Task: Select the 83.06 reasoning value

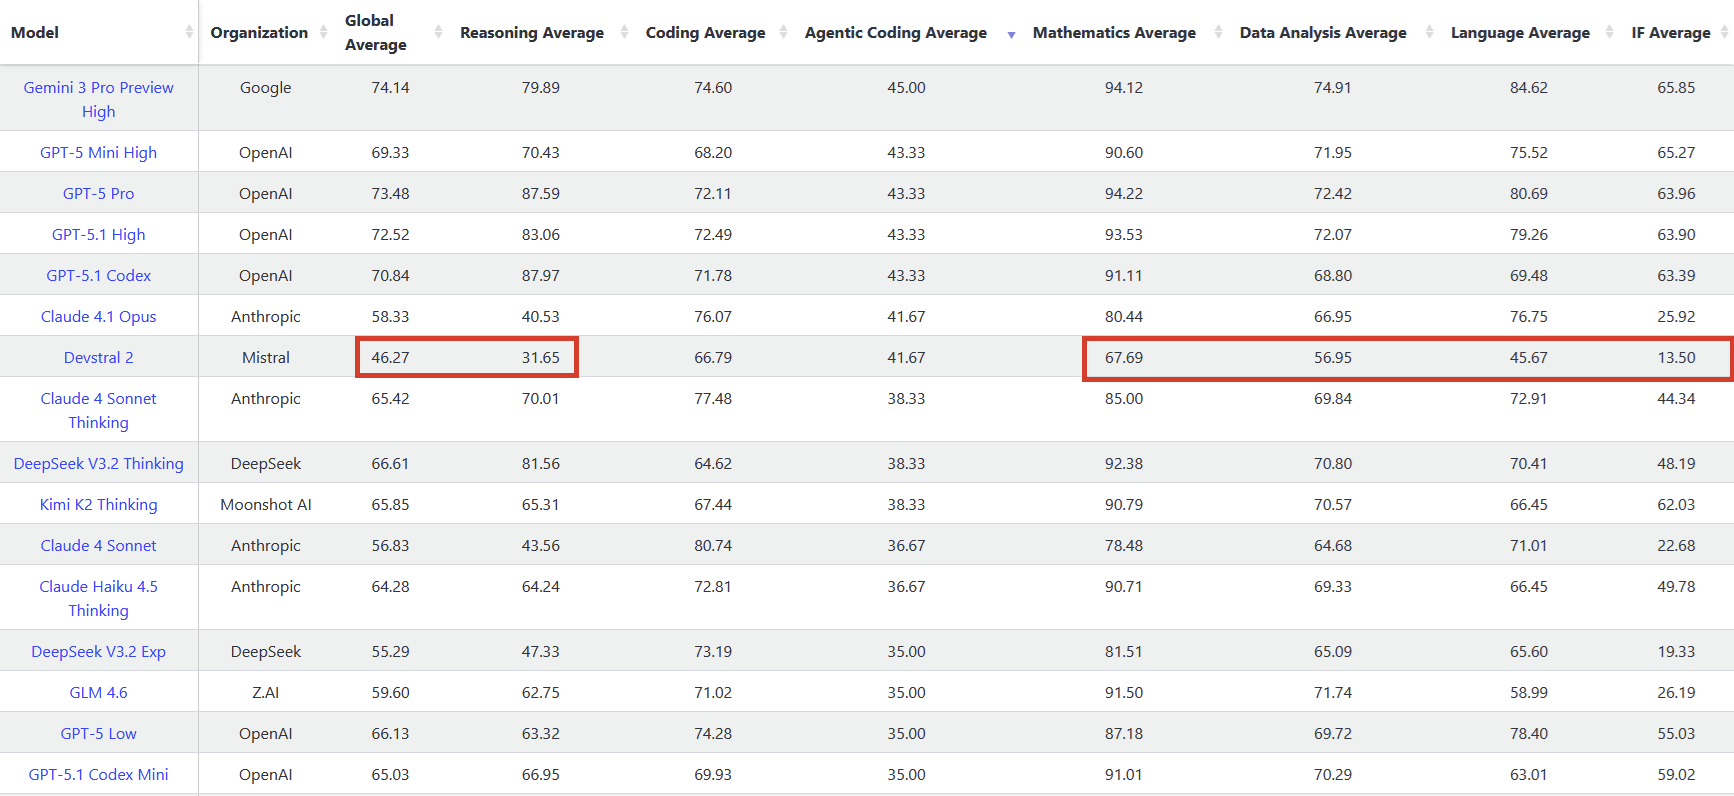Action: [541, 234]
